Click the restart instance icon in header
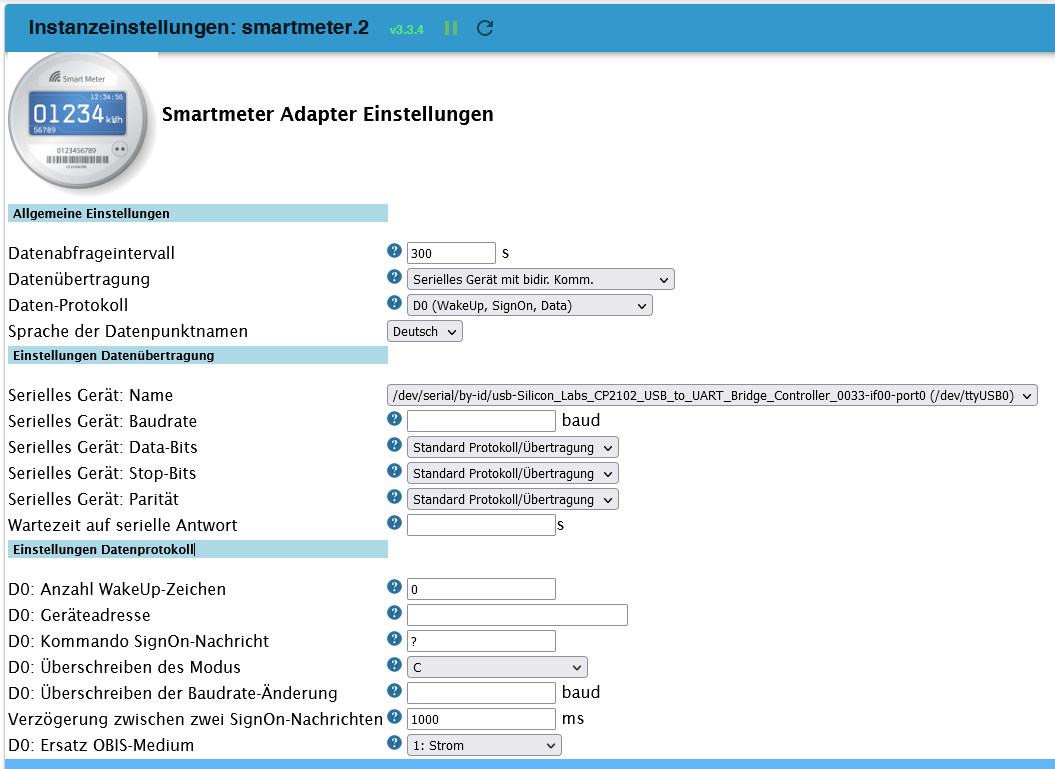 click(x=485, y=28)
